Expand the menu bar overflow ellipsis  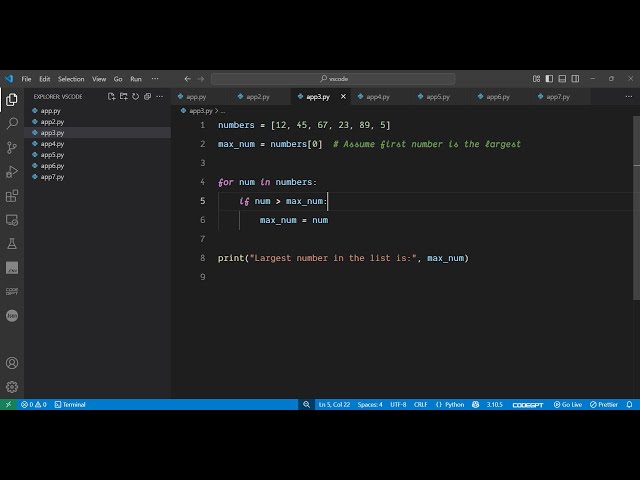155,79
